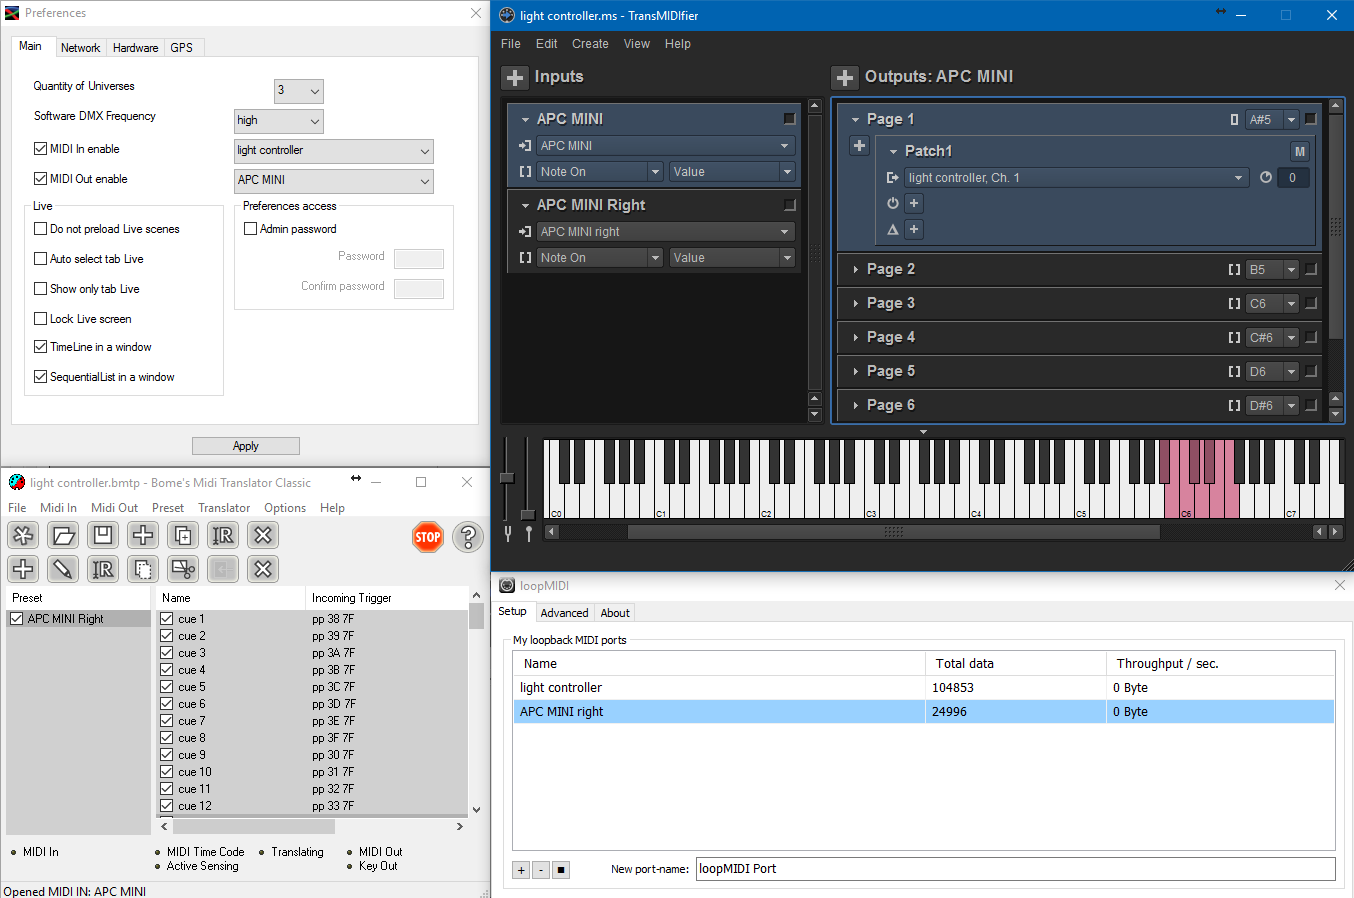Click the bottom-row rename (IR) icon in Bome
Image resolution: width=1354 pixels, height=898 pixels.
tap(103, 569)
